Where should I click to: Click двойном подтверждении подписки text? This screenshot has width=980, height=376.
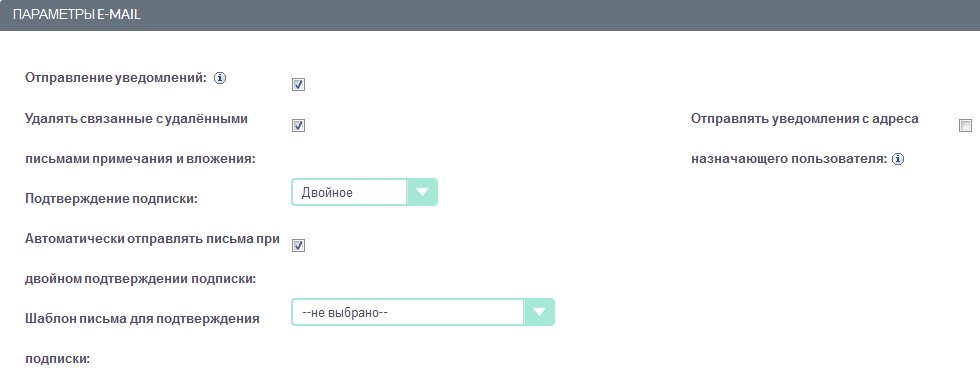[141, 279]
